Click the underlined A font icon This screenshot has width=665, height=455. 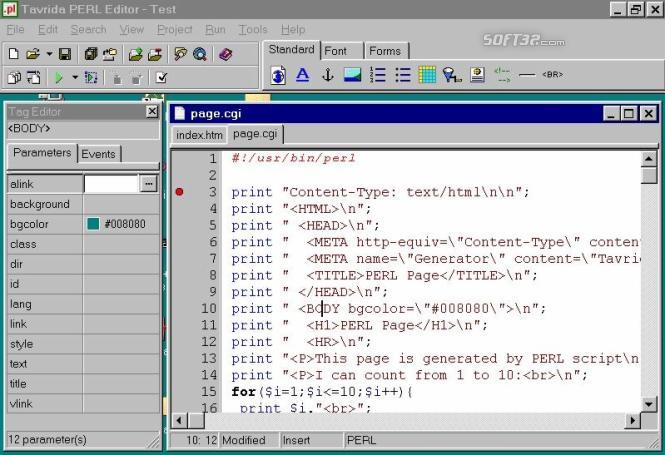(x=302, y=75)
